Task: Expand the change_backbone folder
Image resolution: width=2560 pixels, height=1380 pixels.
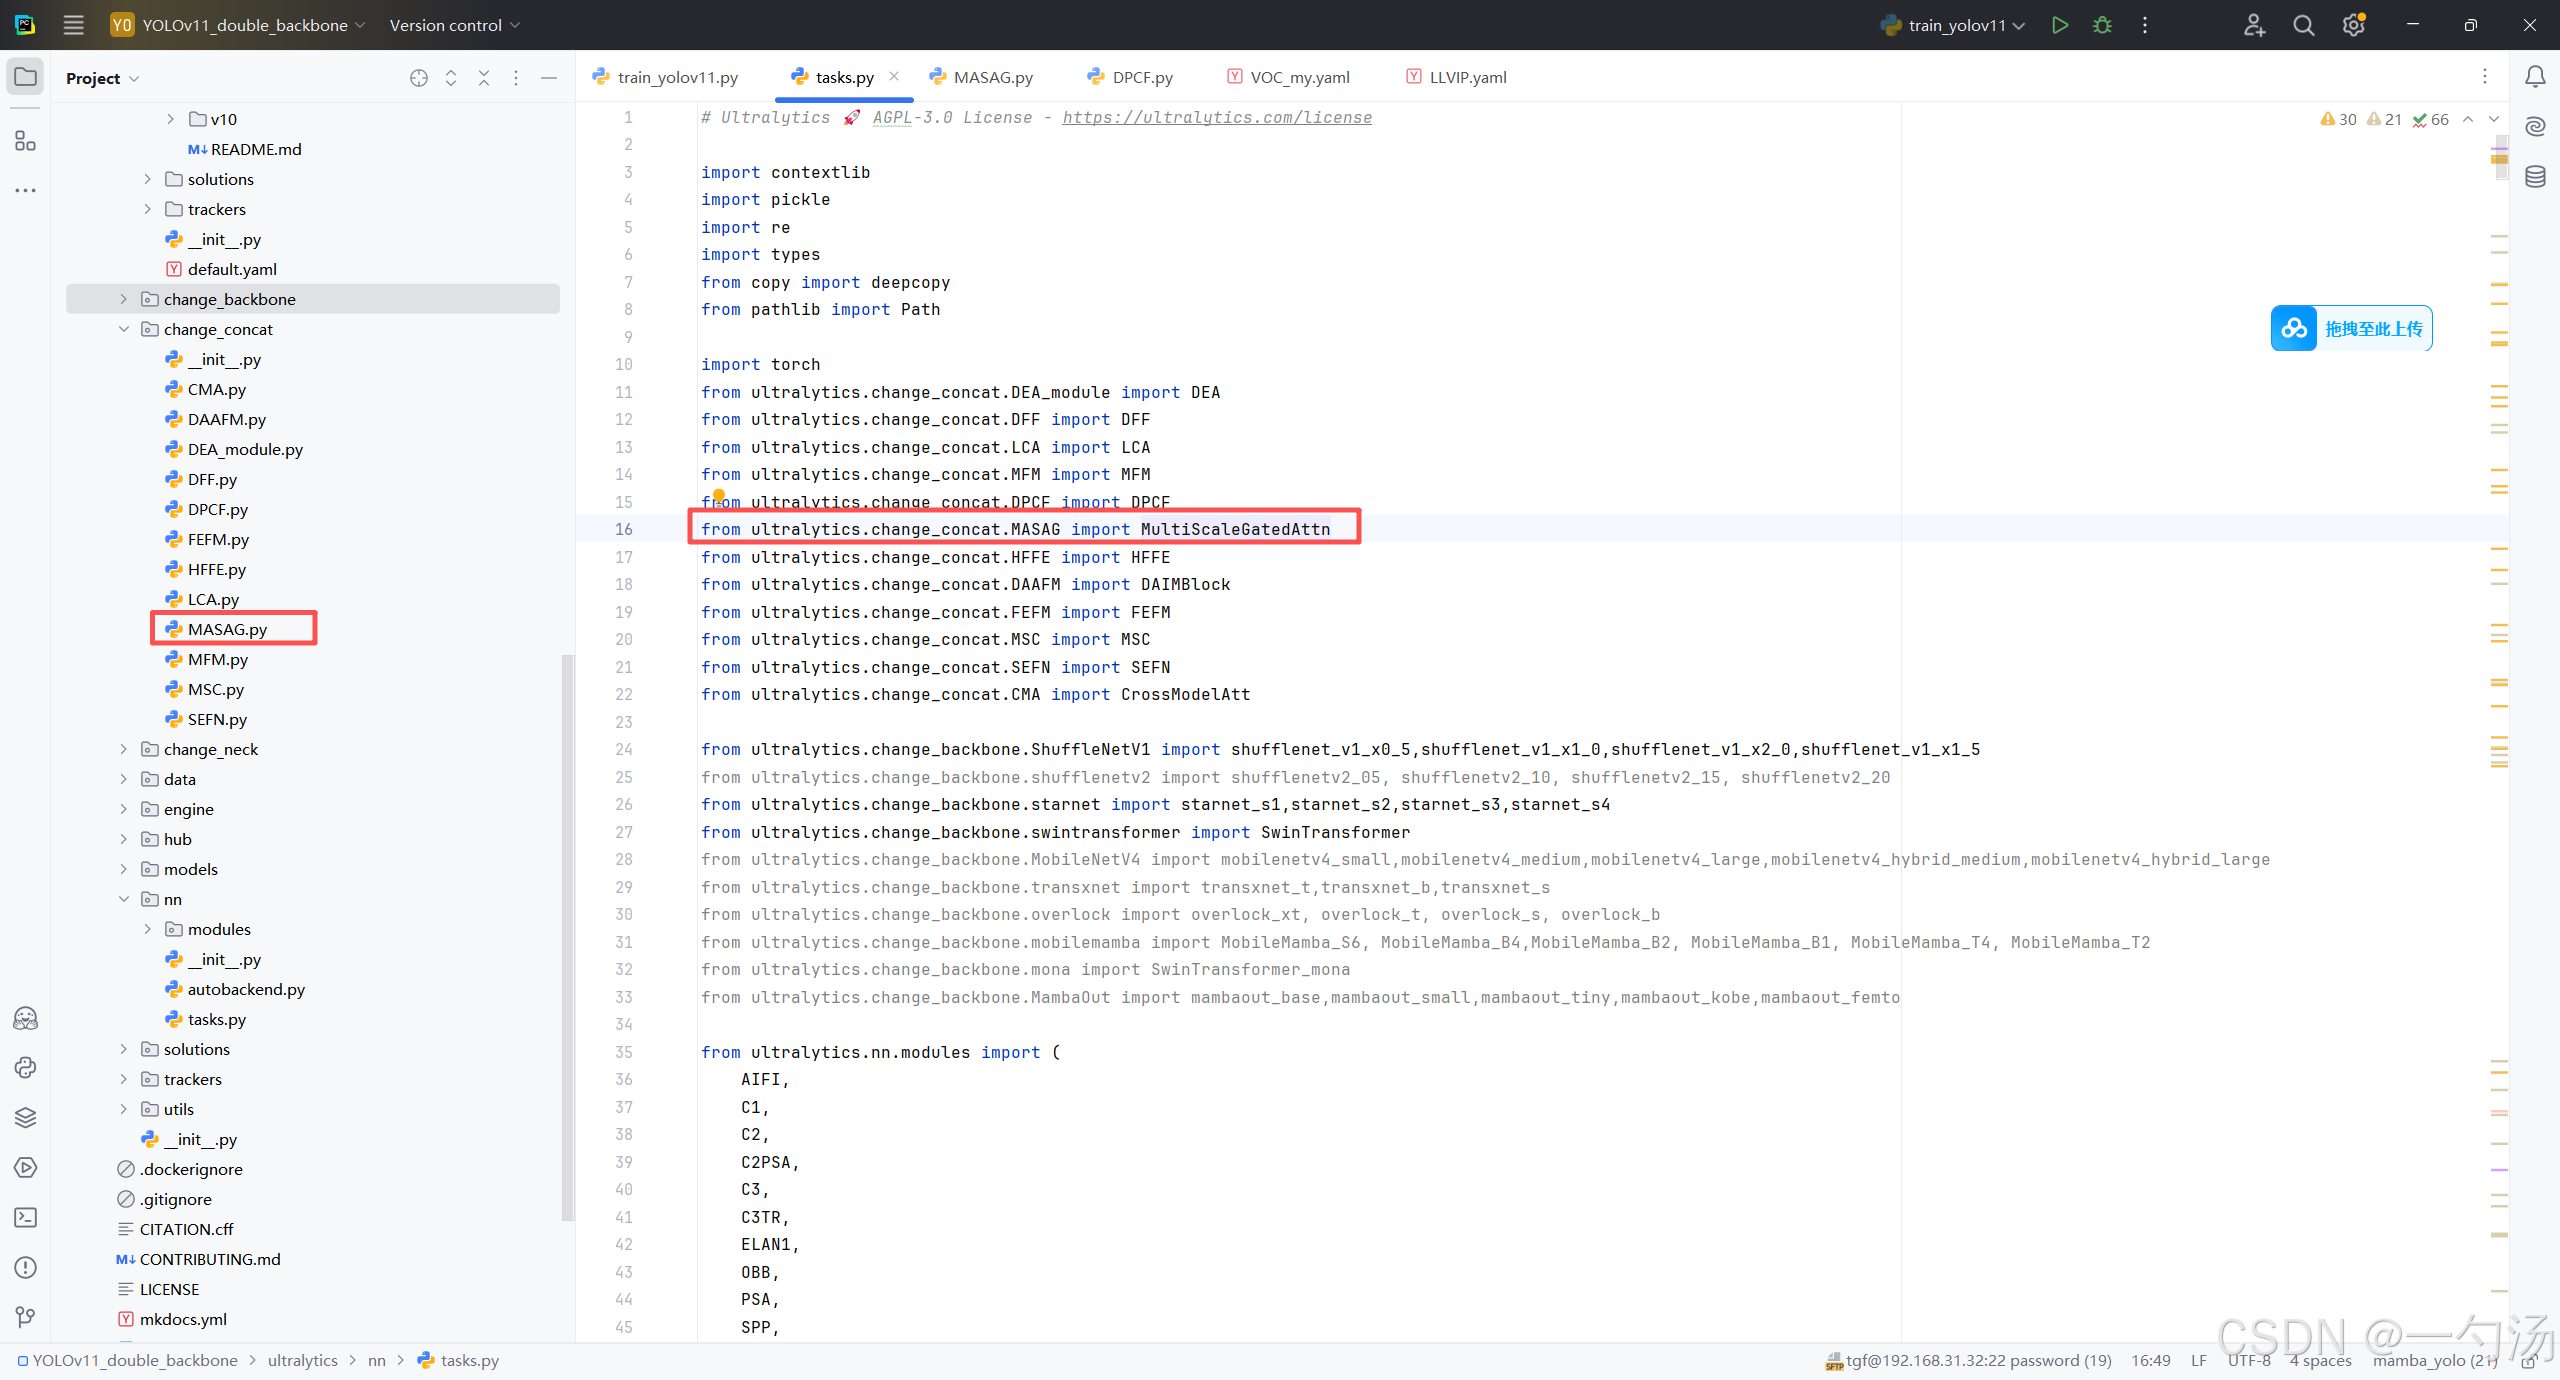Action: pyautogui.click(x=124, y=299)
